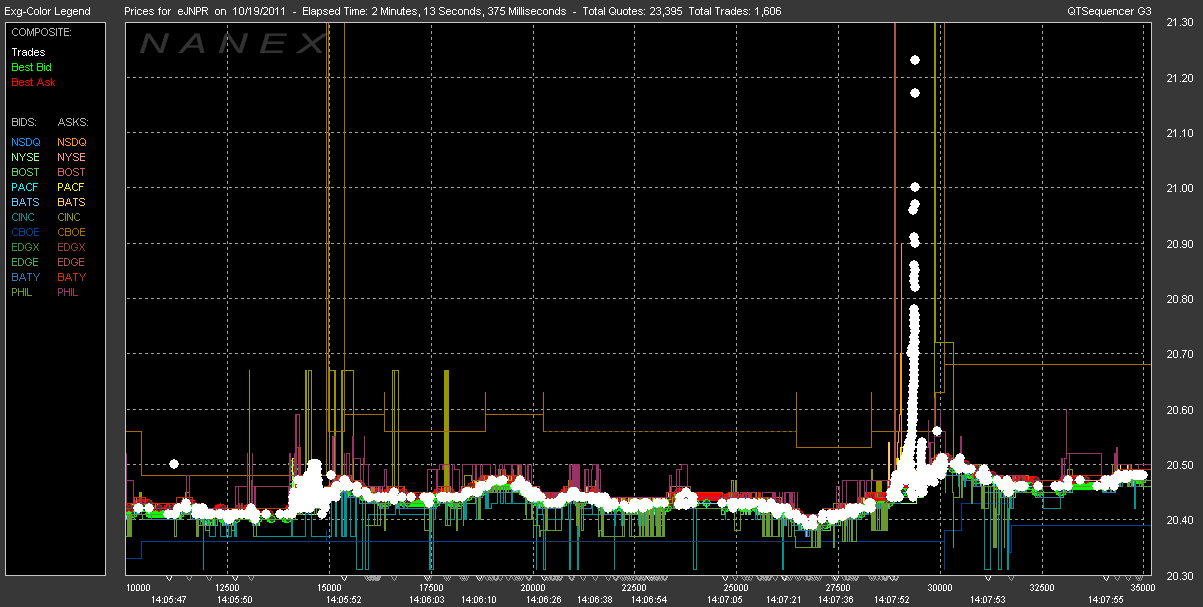Click the 20.90 price axis label
Viewport: 1203px width, 607px height.
(x=1179, y=244)
